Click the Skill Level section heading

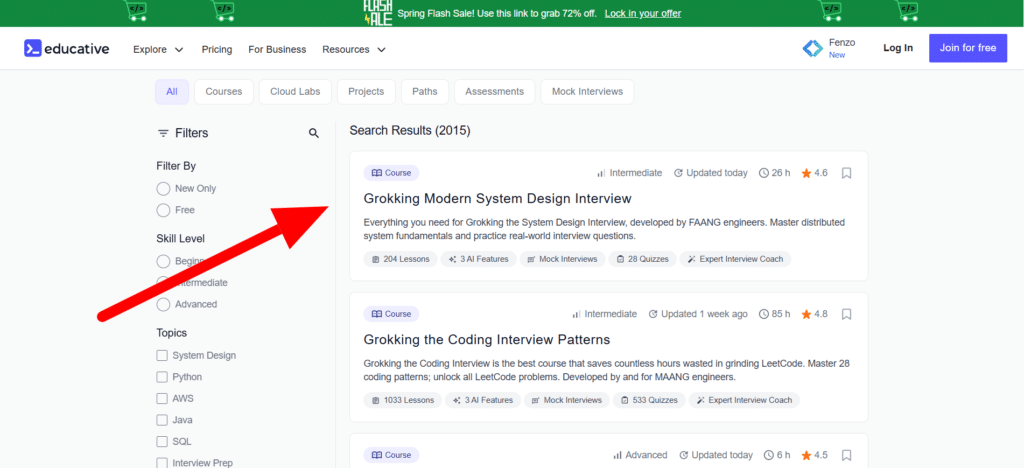180,239
